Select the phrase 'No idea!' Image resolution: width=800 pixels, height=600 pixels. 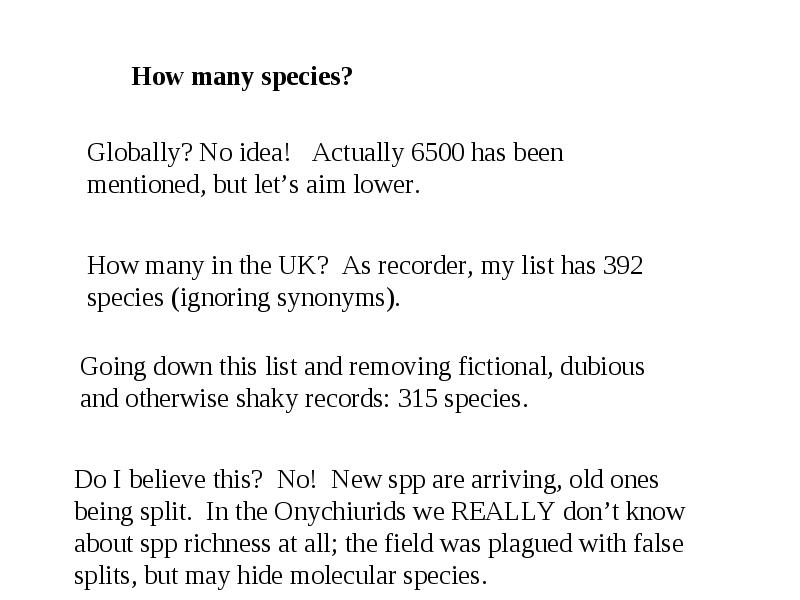244,152
